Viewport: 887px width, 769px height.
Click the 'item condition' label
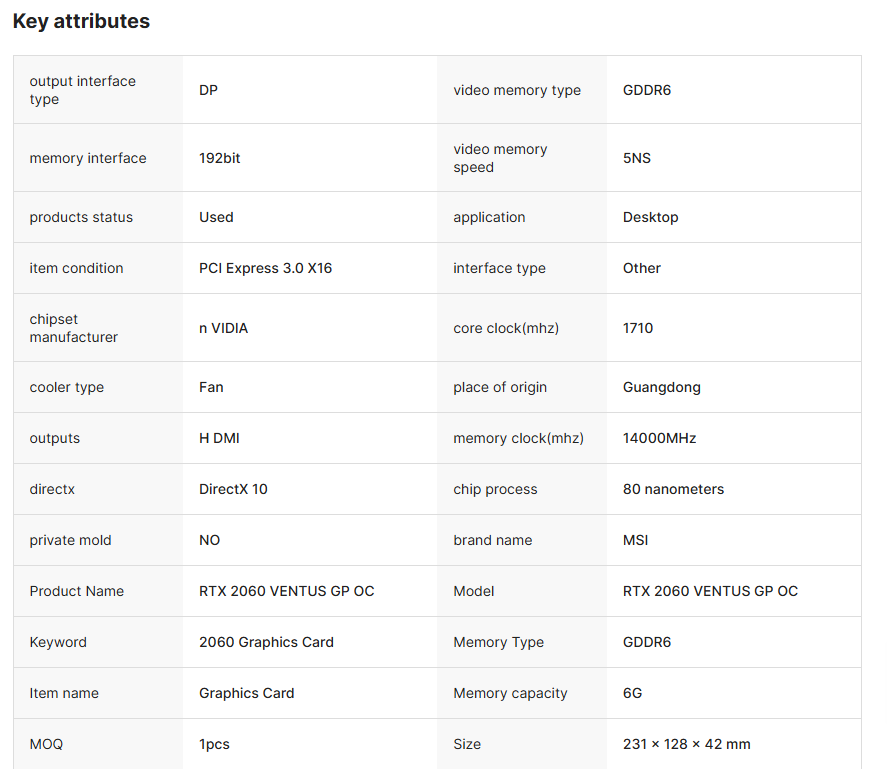(76, 268)
